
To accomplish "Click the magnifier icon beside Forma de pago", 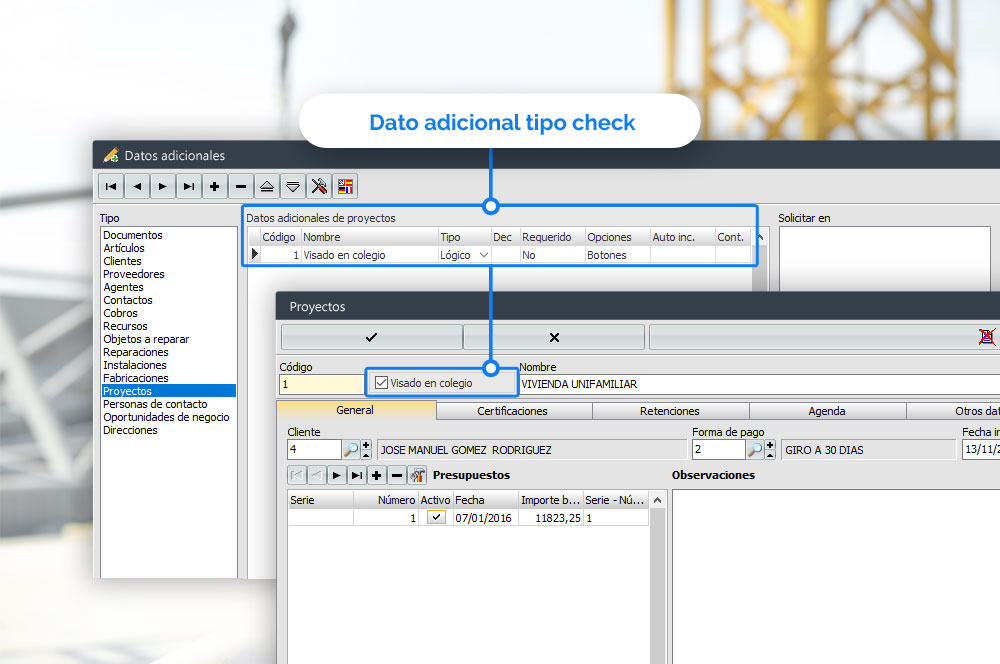I will tap(755, 450).
